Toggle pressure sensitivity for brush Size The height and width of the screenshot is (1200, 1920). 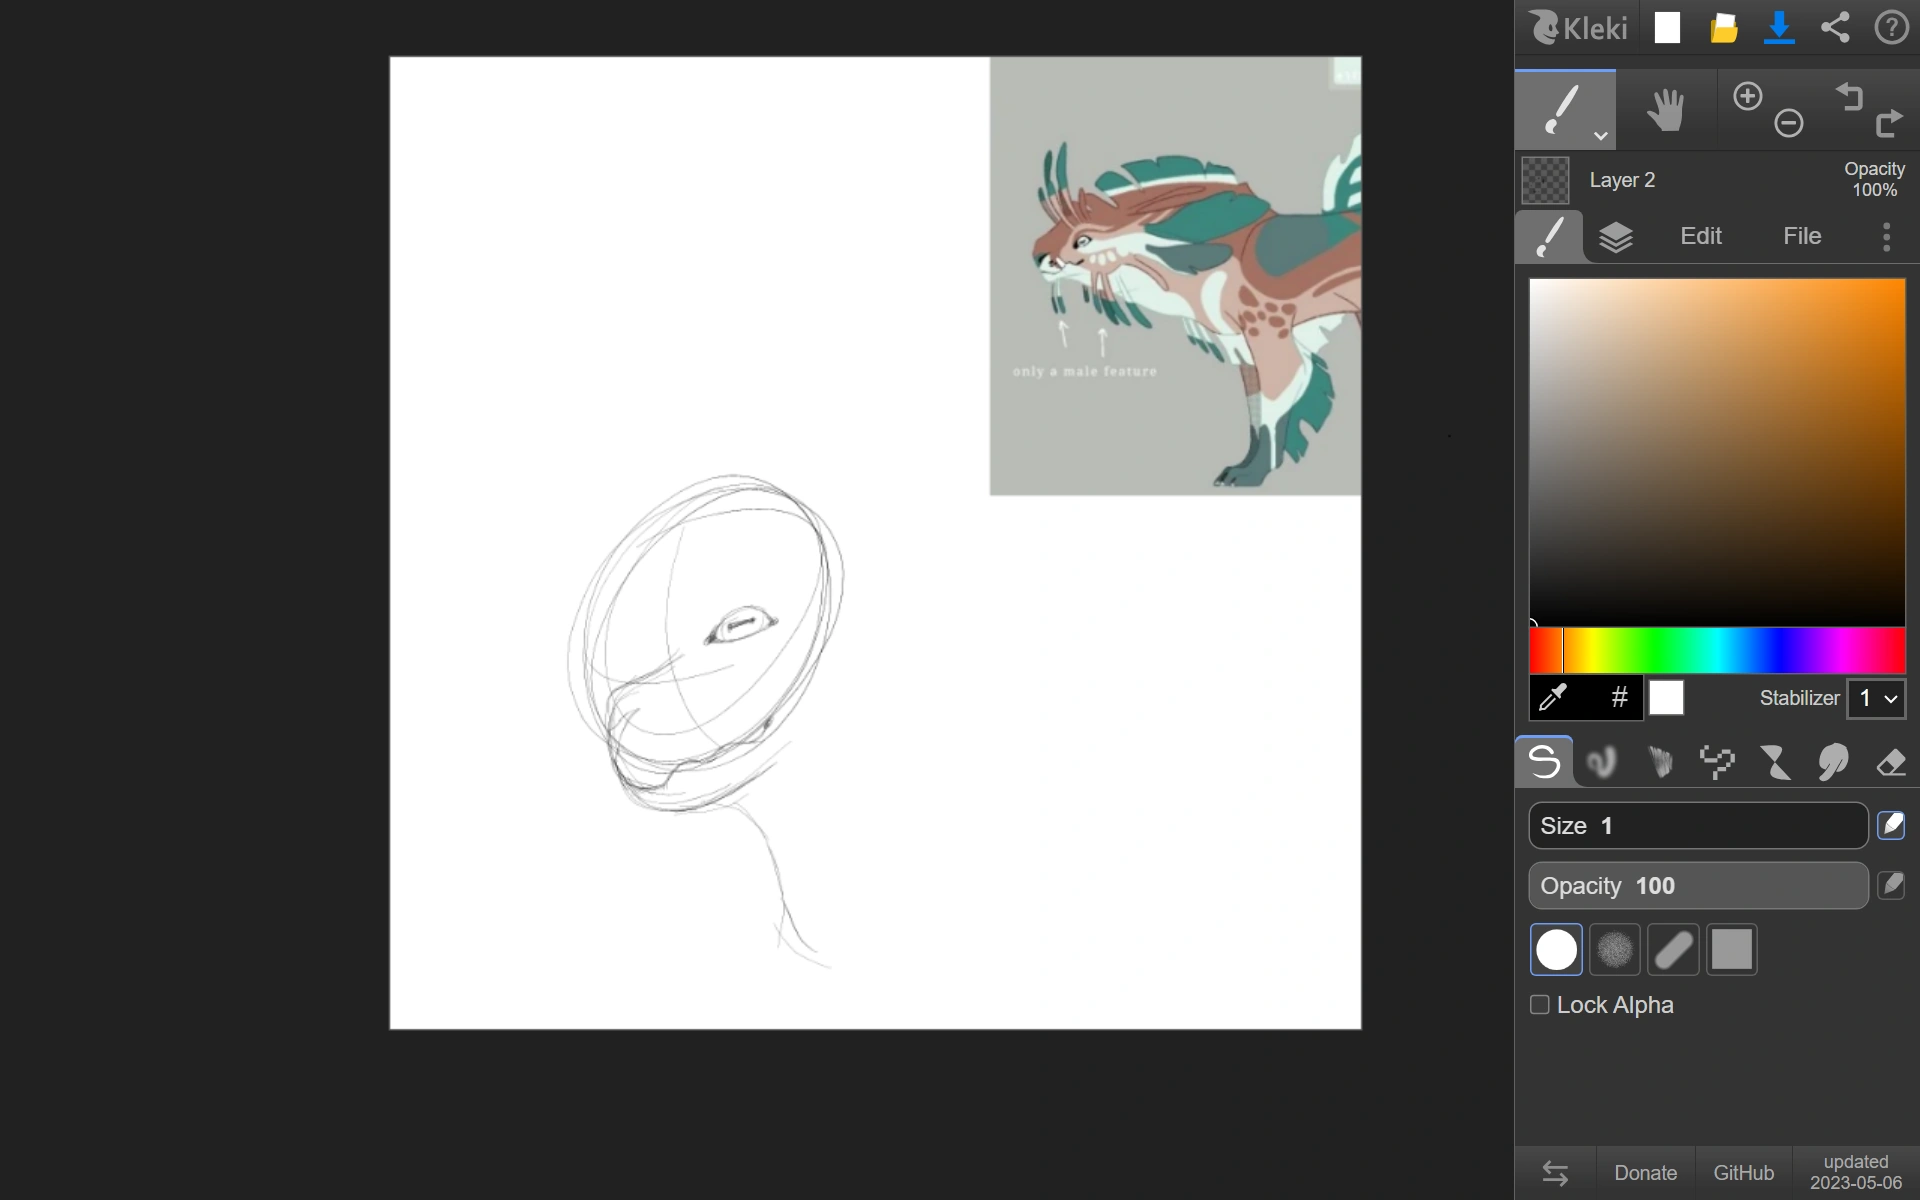pos(1891,825)
